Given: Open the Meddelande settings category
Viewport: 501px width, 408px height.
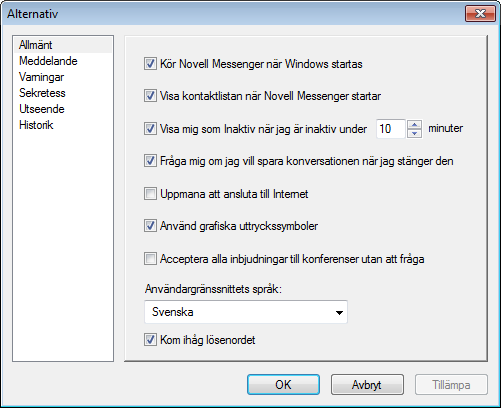Looking at the screenshot, I should [63, 61].
